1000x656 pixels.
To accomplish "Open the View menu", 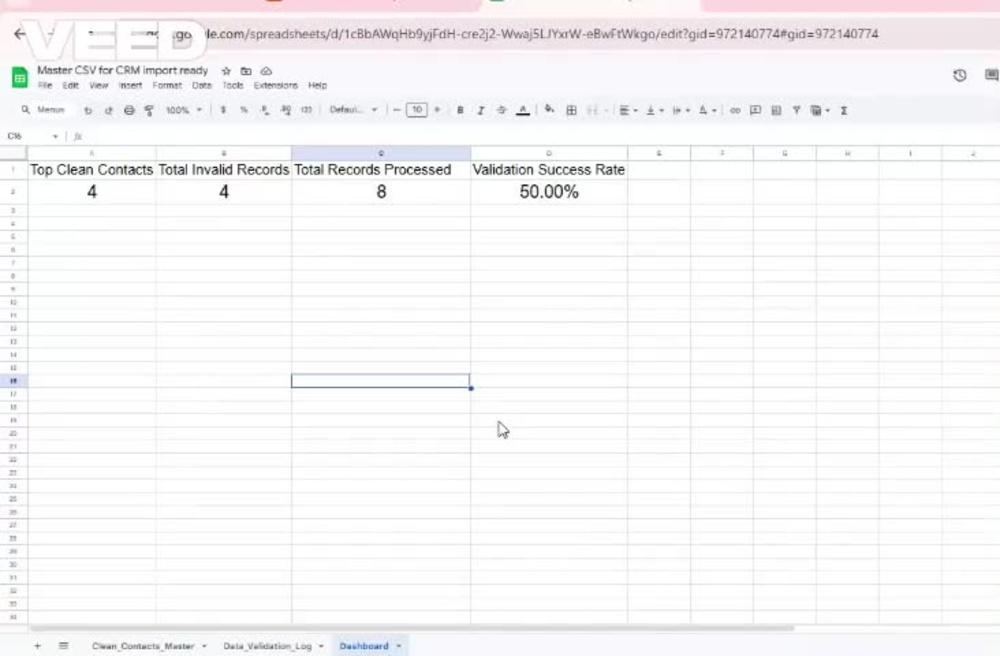I will click(x=99, y=85).
